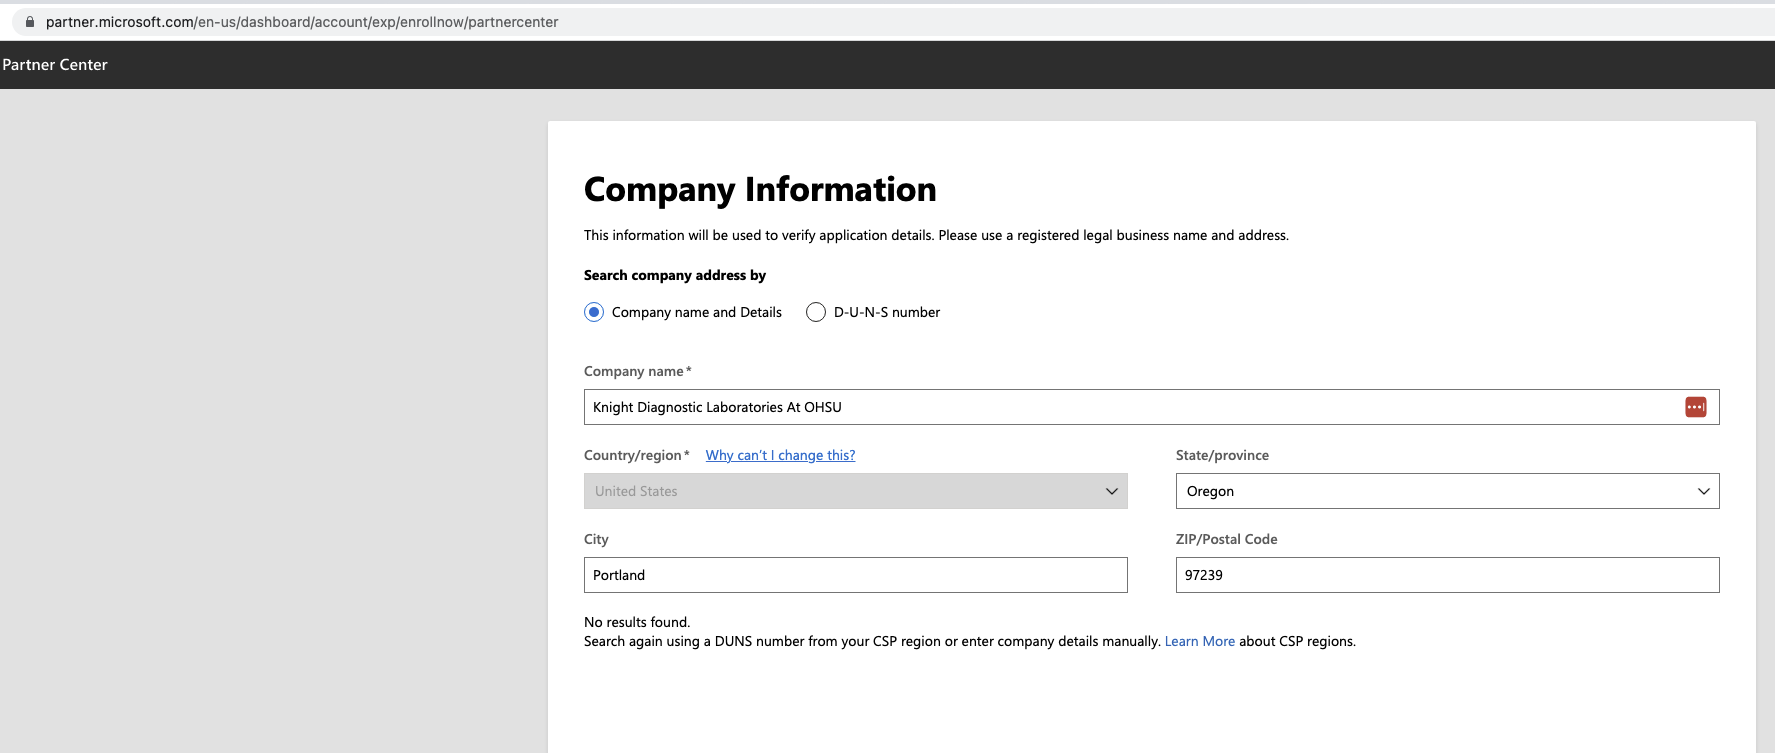Click the Partner Center header title
Image resolution: width=1775 pixels, height=753 pixels.
click(x=55, y=65)
